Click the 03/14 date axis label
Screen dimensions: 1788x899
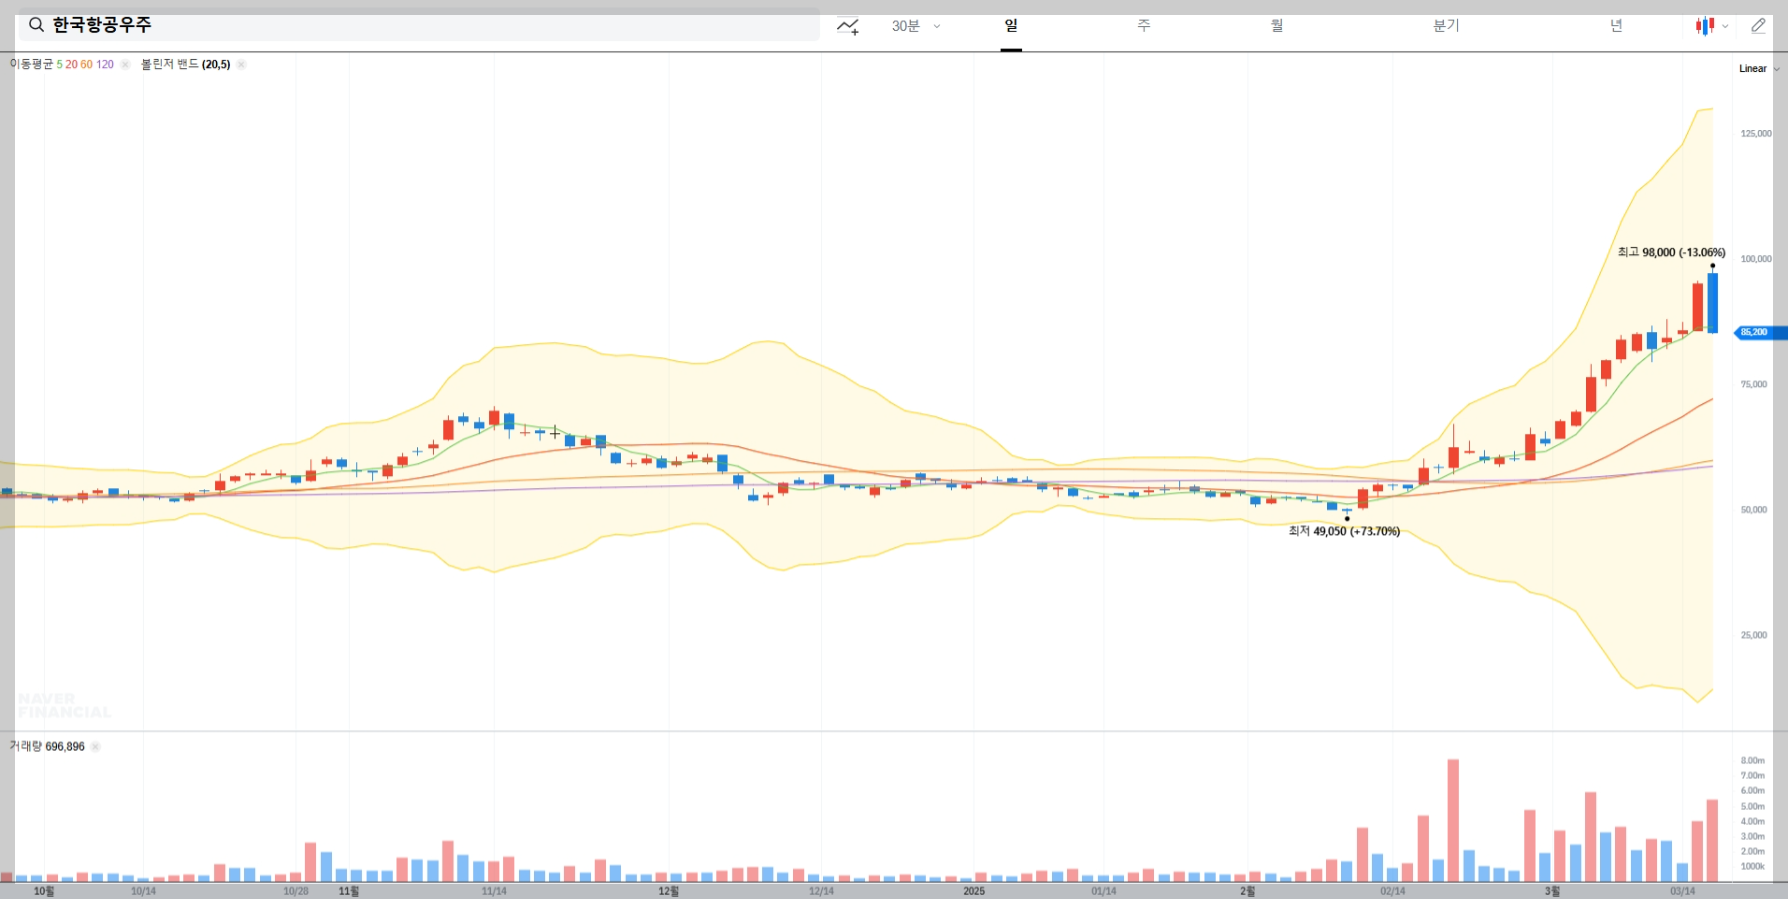[x=1683, y=891]
